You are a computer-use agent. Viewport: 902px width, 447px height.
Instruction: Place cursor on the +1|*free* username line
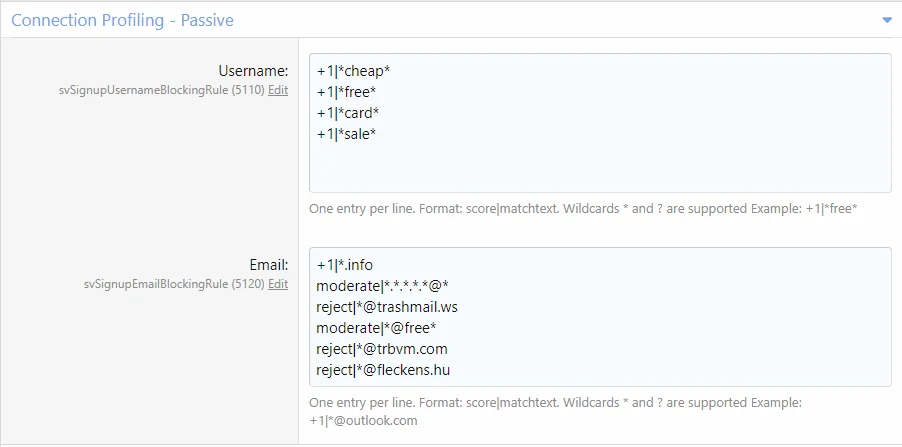point(346,92)
